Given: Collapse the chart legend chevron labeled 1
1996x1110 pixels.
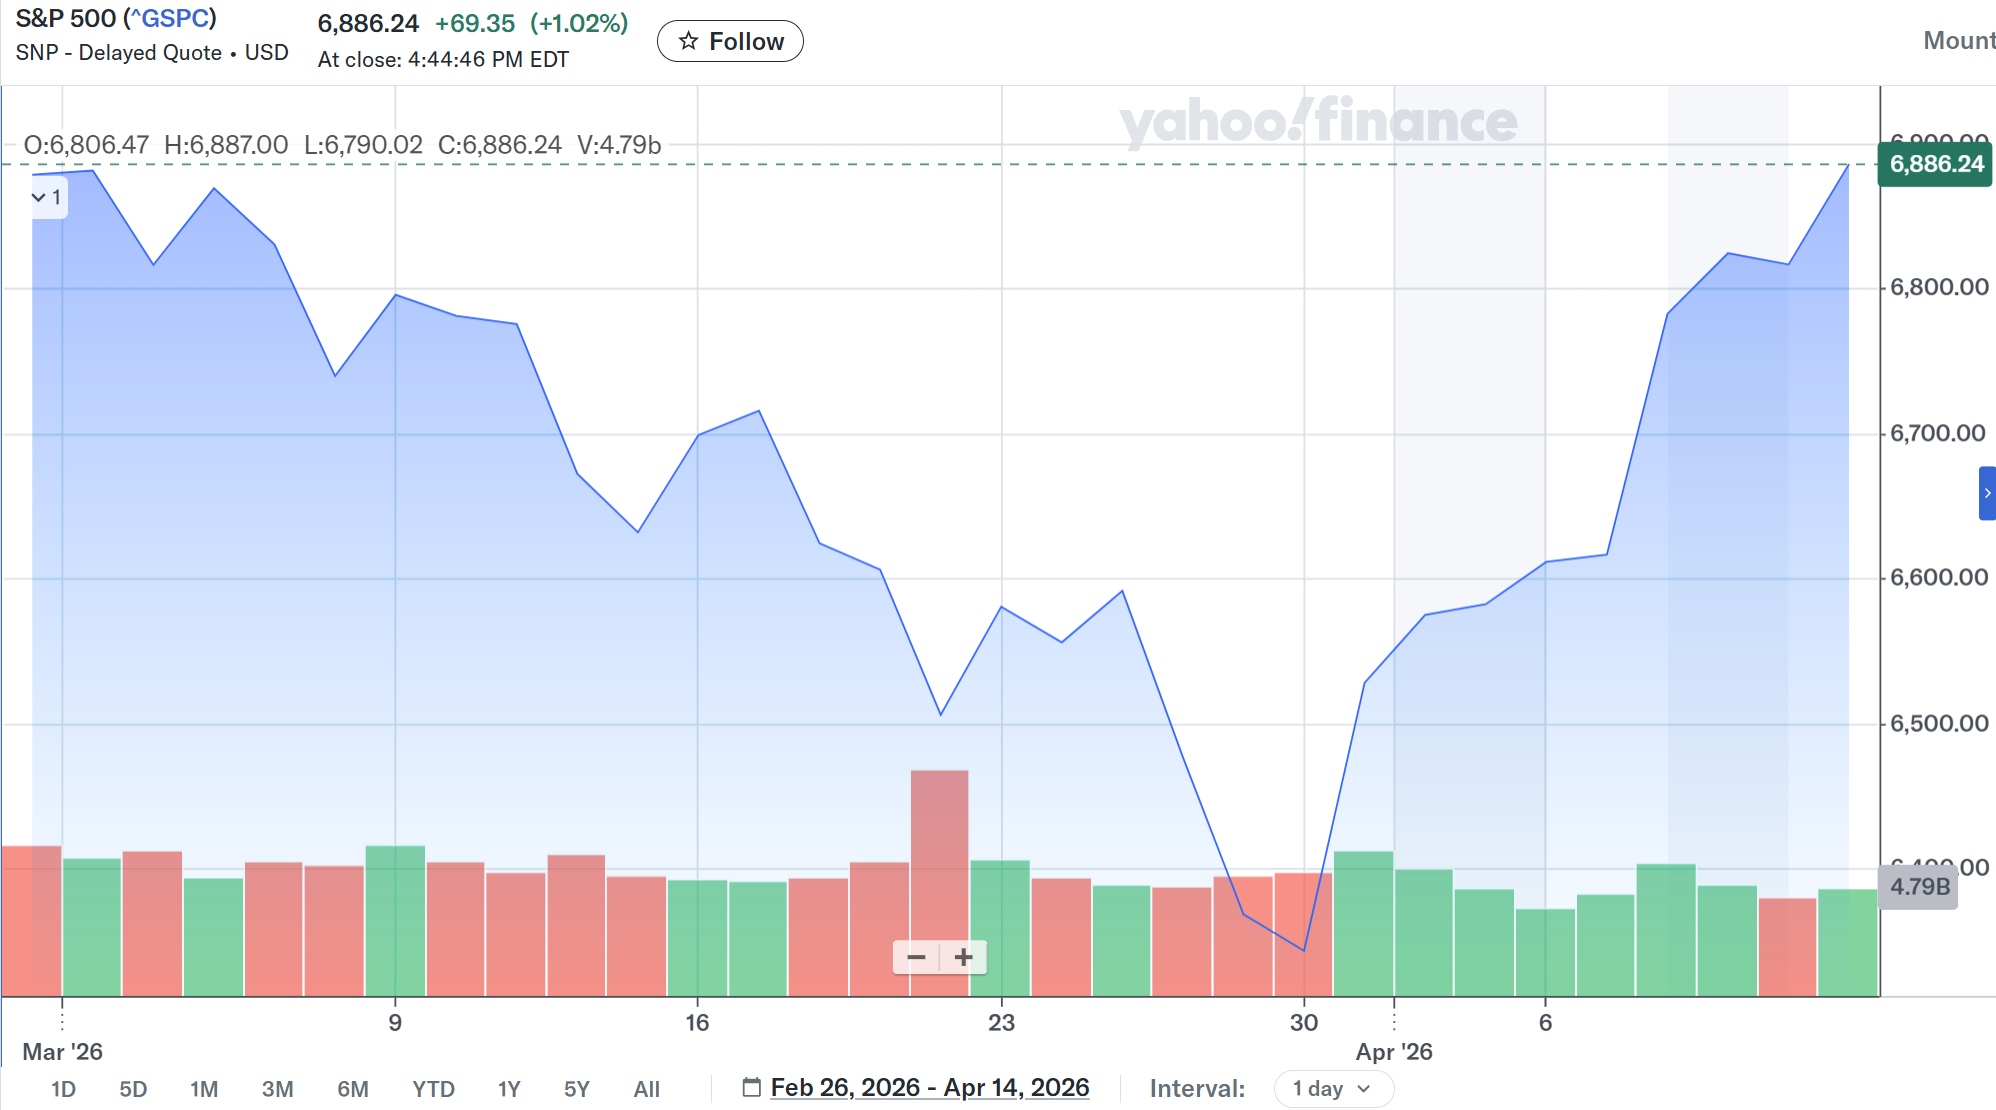Looking at the screenshot, I should [x=47, y=197].
